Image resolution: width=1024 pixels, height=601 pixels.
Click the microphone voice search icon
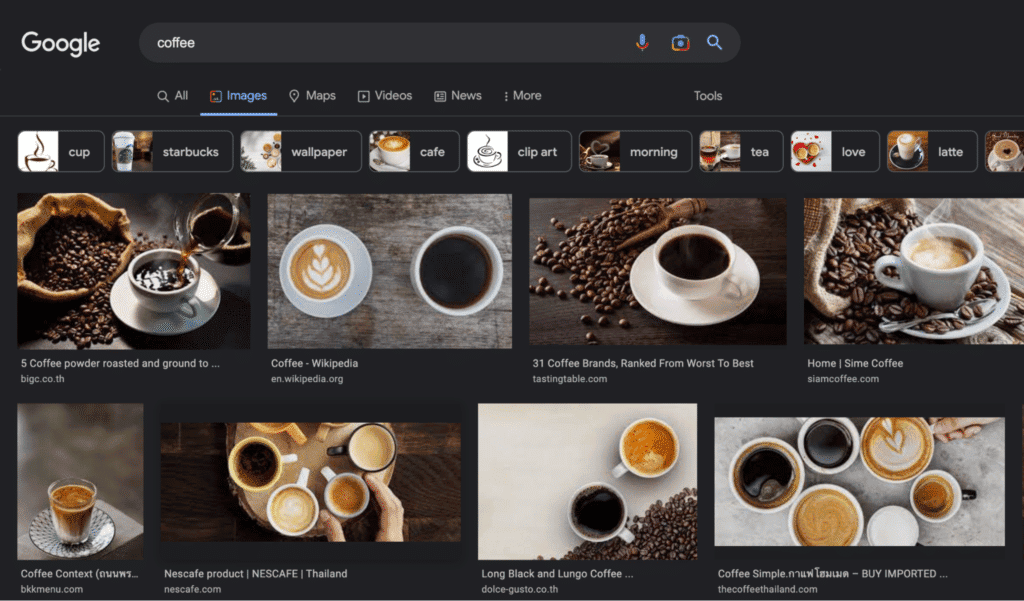642,42
